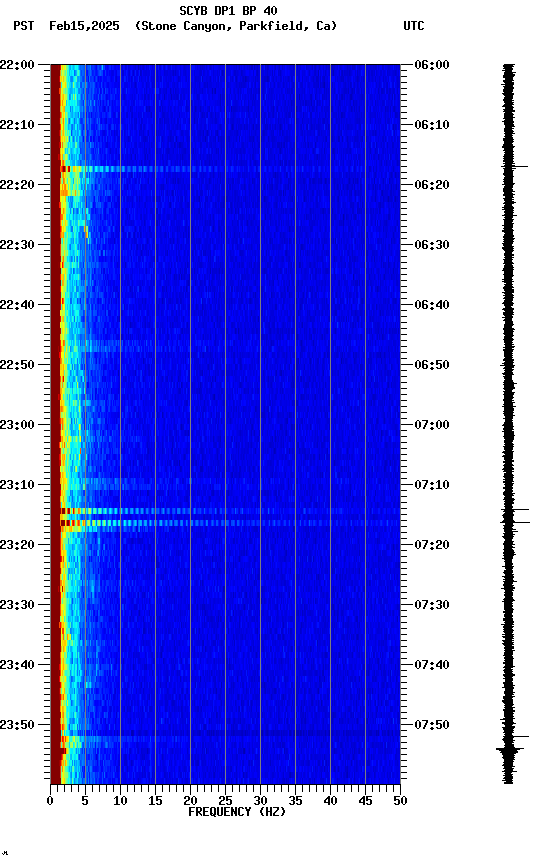
Task: Click the 22:30 PST time label
Action: click(17, 245)
